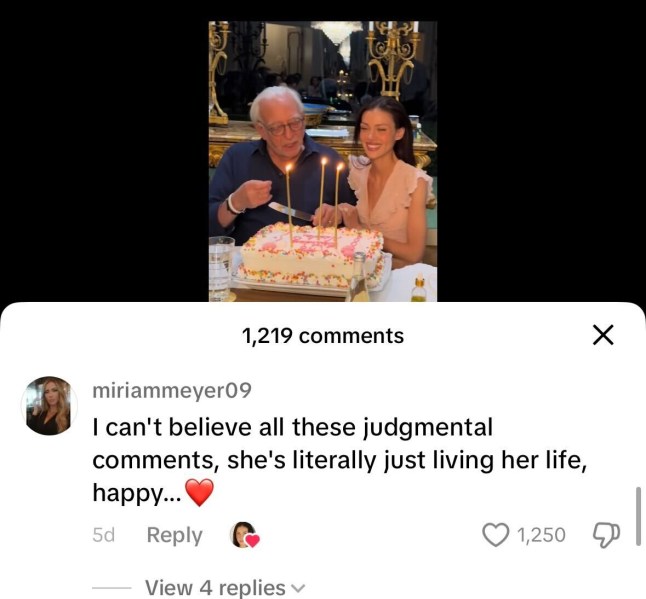Click the red heart emoji in comment
646x599 pixels.
[x=201, y=493]
